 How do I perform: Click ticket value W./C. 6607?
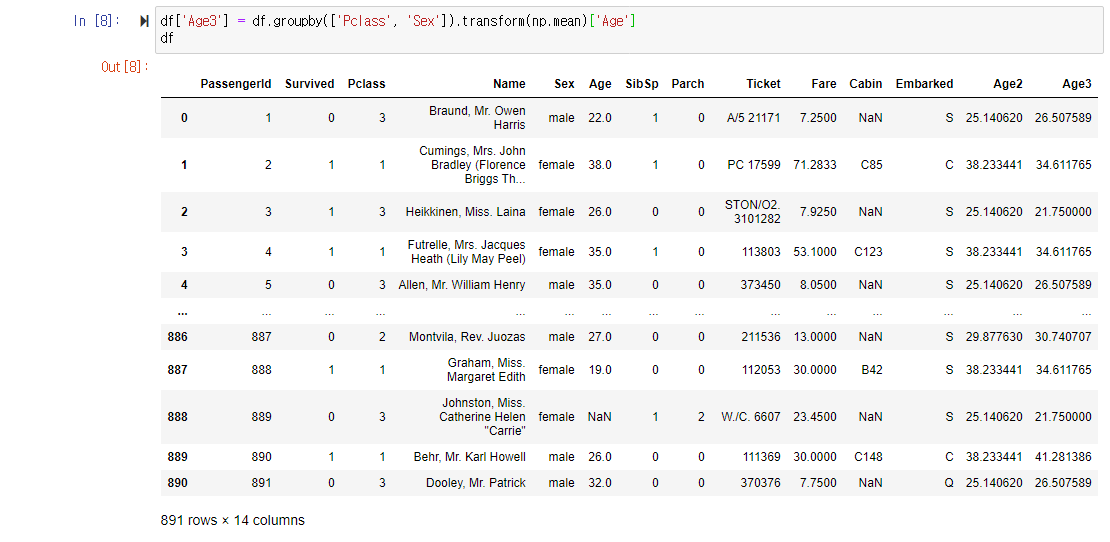click(751, 417)
